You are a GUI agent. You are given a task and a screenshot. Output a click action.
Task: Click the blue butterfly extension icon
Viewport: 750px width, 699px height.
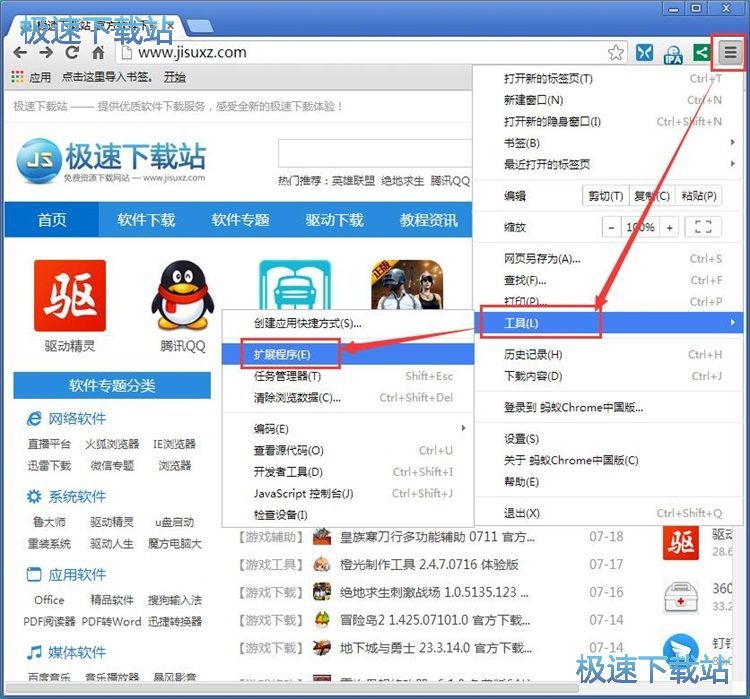(644, 52)
